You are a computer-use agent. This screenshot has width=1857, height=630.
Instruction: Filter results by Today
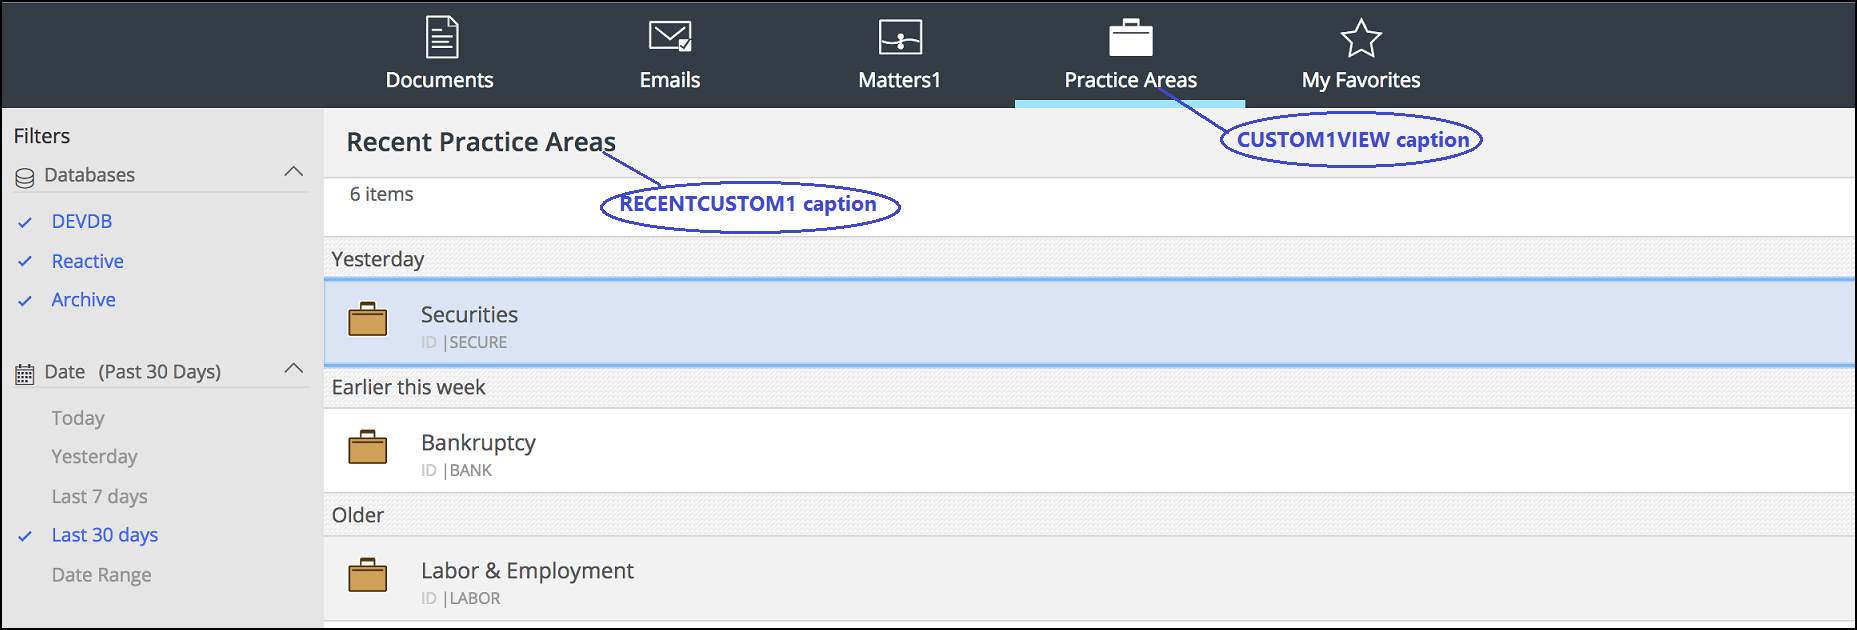(78, 418)
